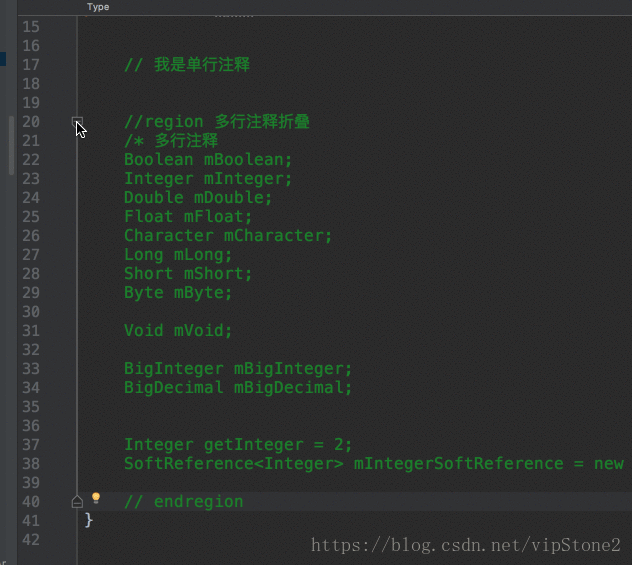Click the left panel vertical scrollbar thumb
Screen dimensions: 632x565
(x=11, y=145)
